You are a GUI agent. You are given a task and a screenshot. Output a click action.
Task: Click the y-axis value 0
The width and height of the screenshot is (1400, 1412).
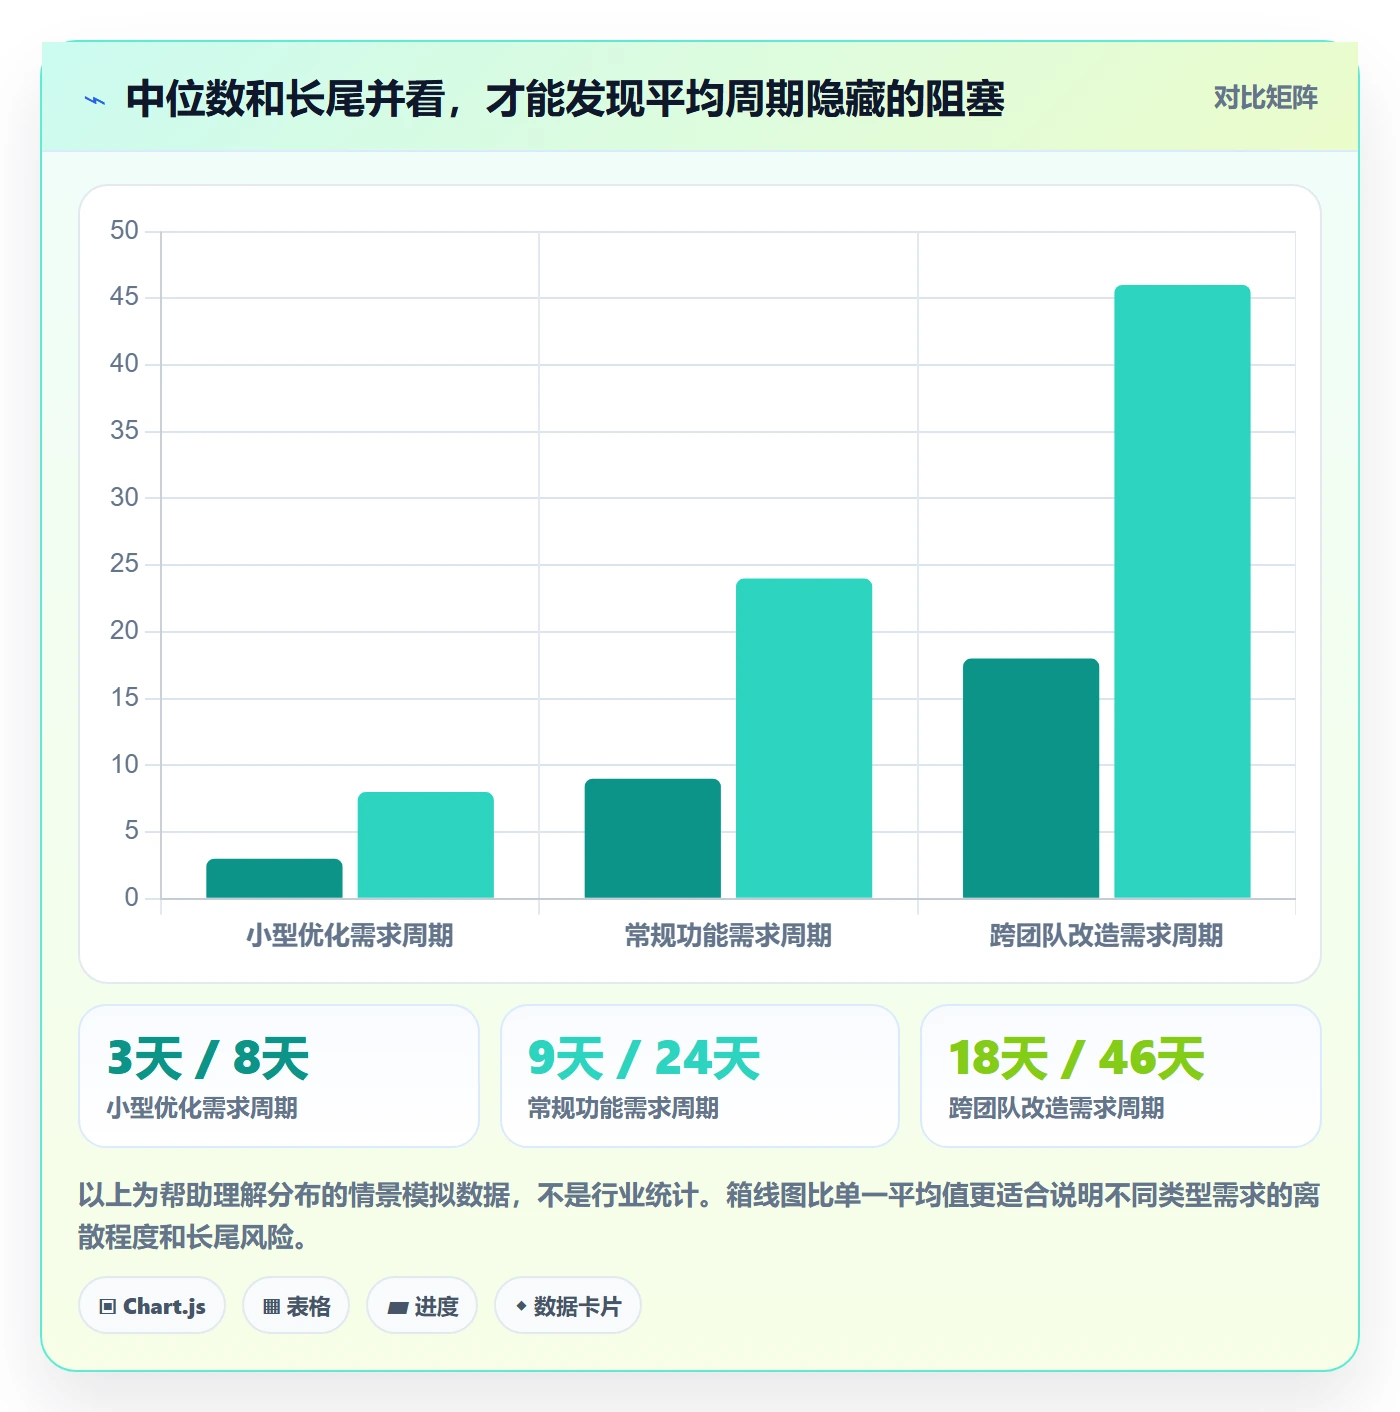tap(131, 897)
